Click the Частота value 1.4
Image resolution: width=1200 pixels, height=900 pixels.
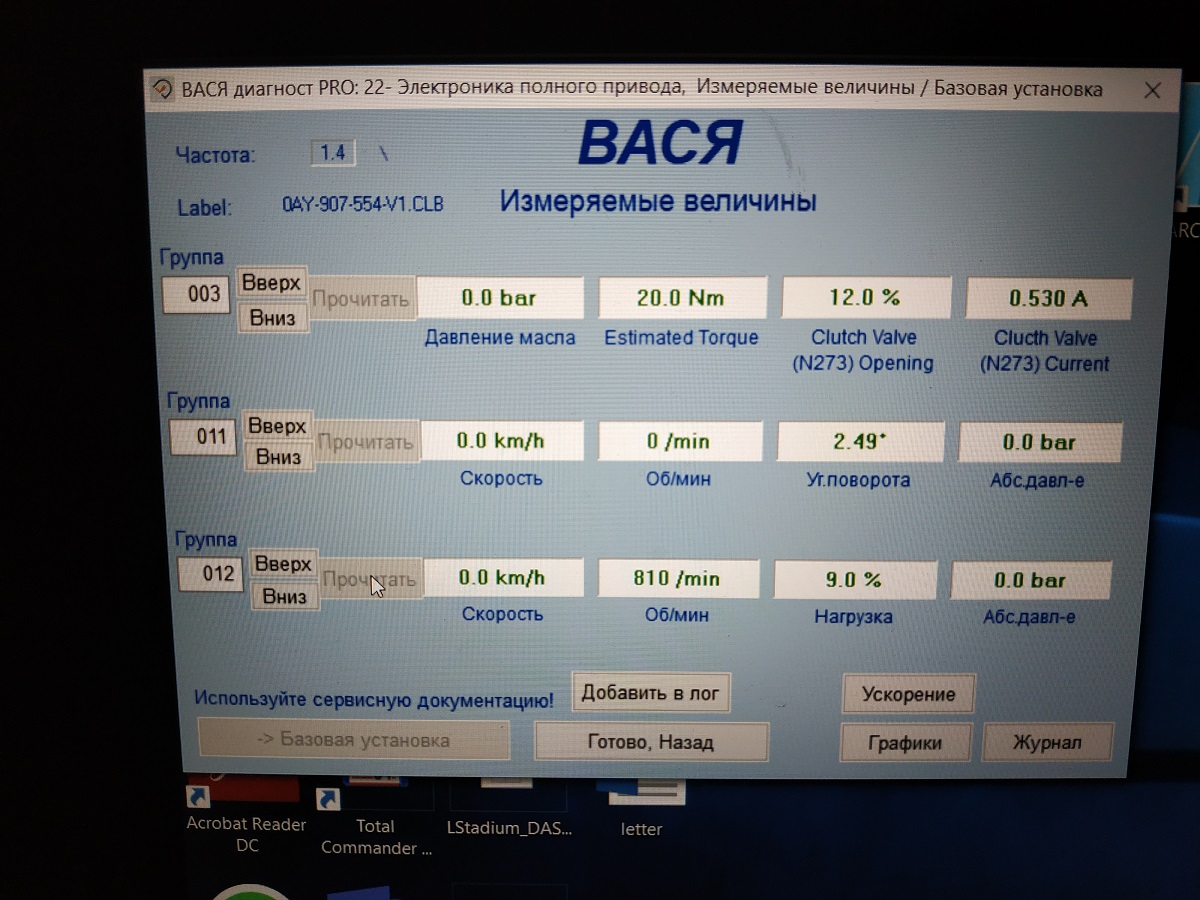(x=332, y=152)
